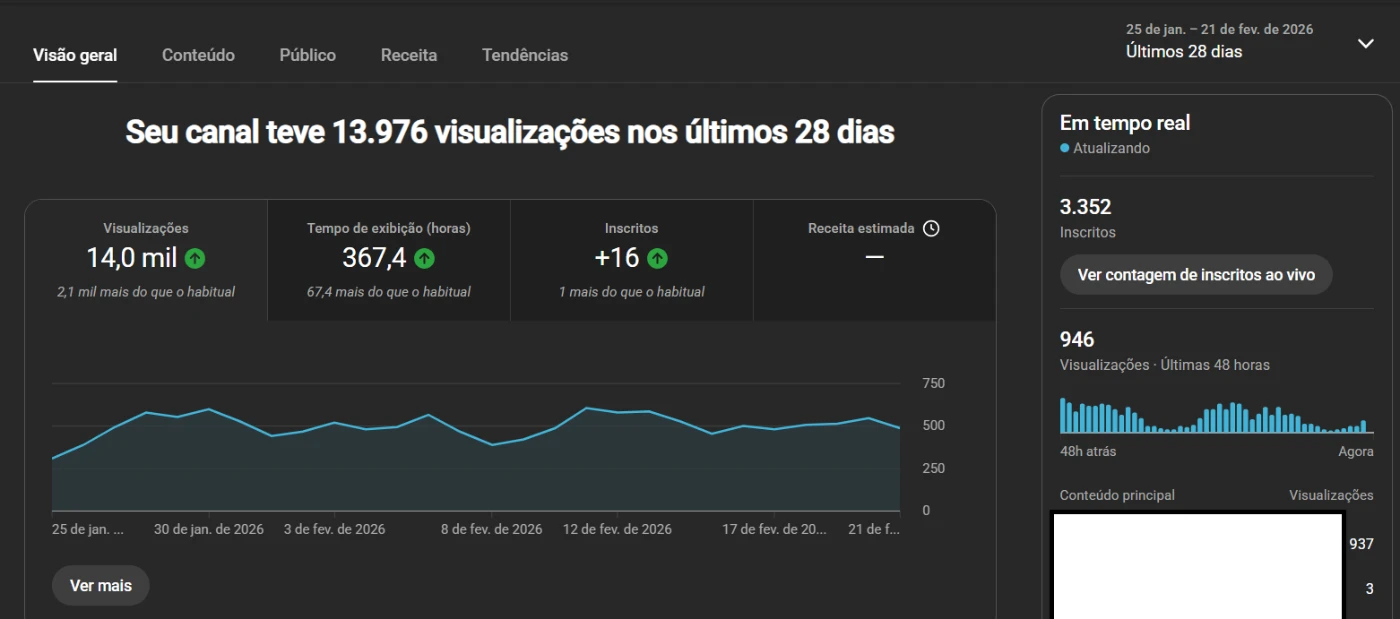
Task: Open the Público tab
Action: coord(307,55)
